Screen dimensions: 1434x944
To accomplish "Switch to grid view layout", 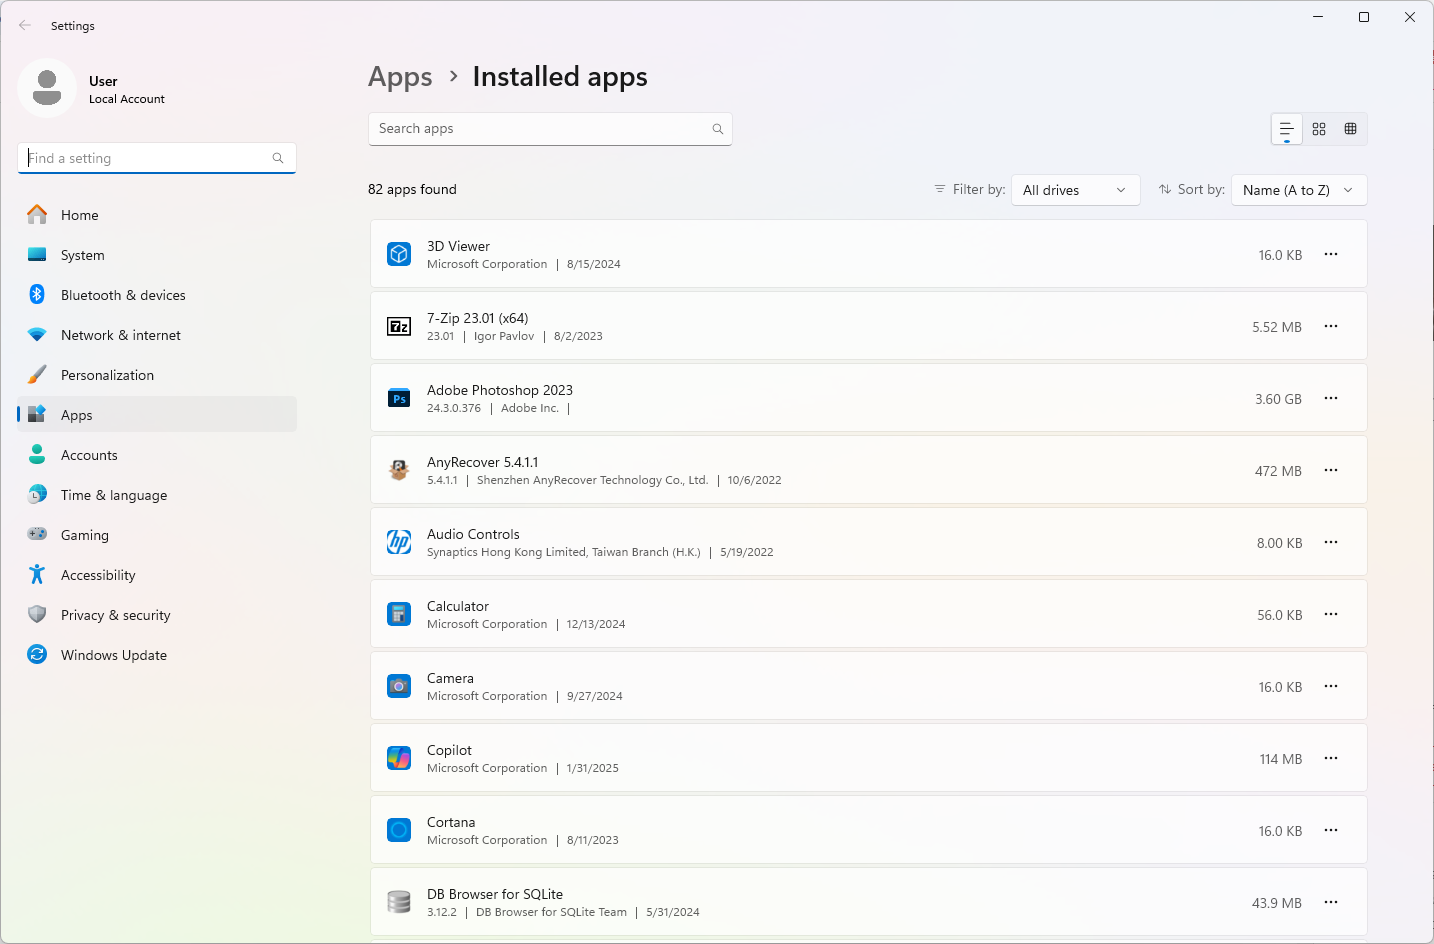I will [x=1319, y=129].
